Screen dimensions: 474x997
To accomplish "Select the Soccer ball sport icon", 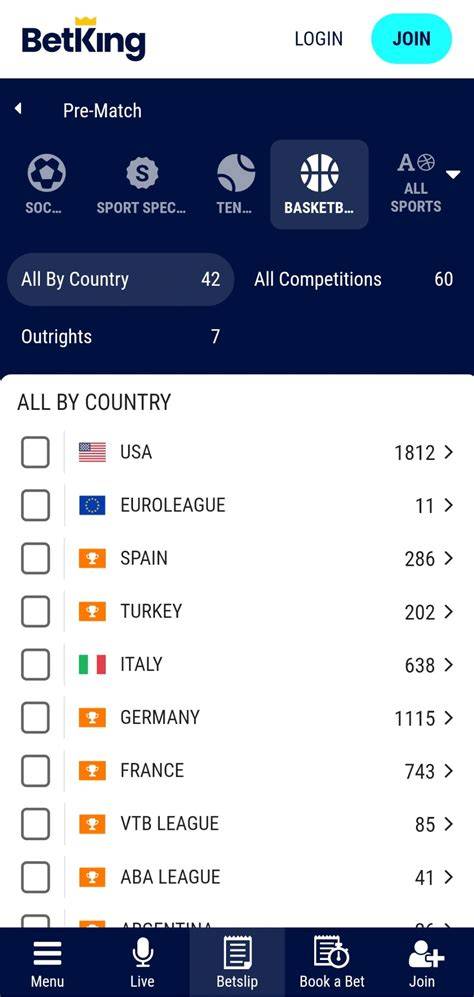I will tap(46, 174).
